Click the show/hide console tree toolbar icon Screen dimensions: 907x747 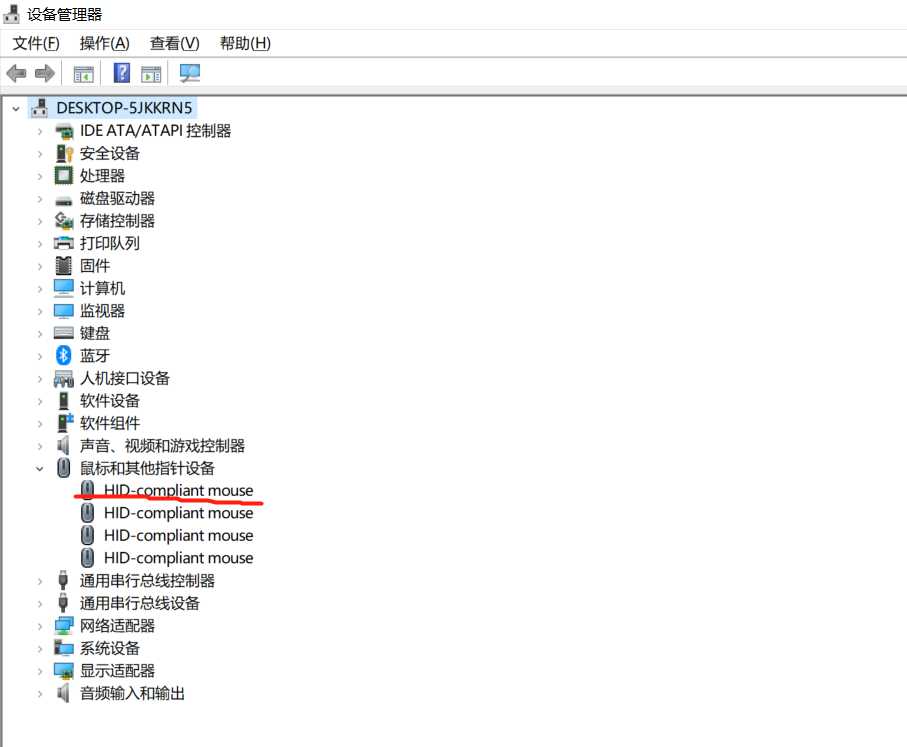tap(83, 74)
